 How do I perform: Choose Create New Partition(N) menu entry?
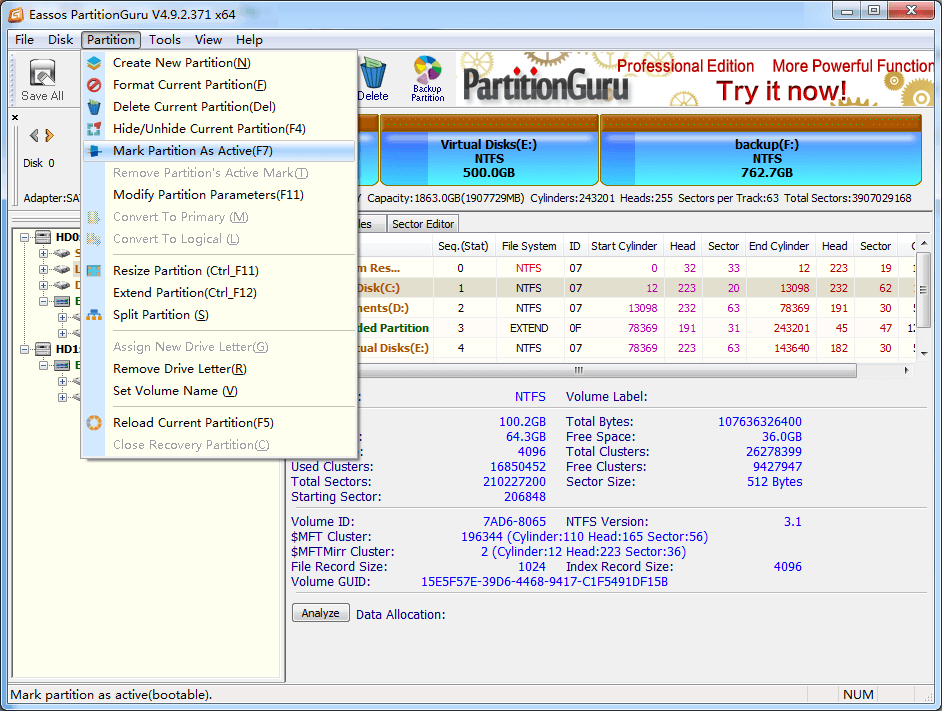click(219, 63)
